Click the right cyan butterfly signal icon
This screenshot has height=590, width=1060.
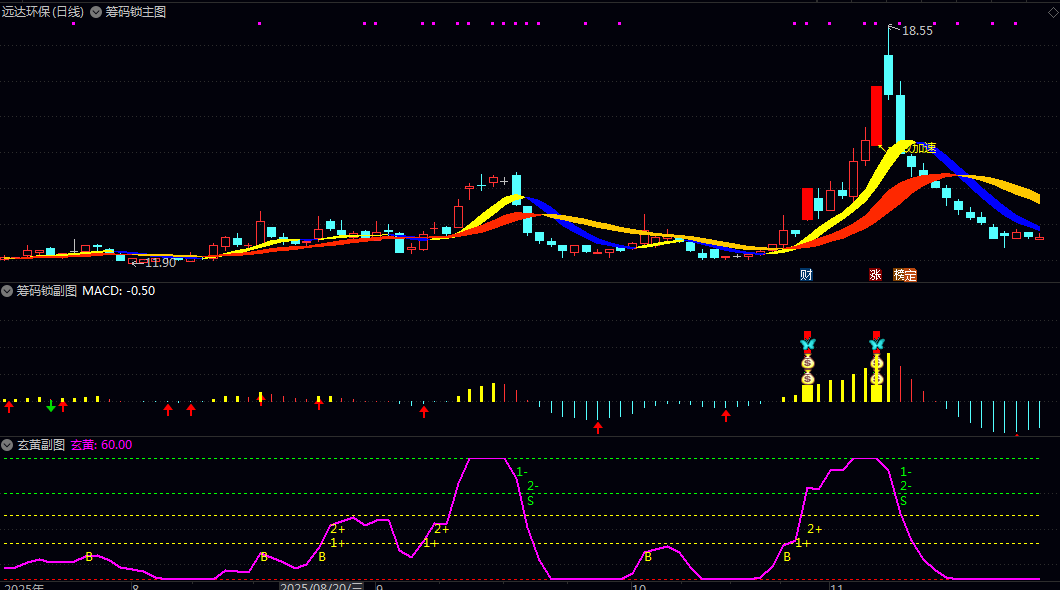tap(876, 345)
